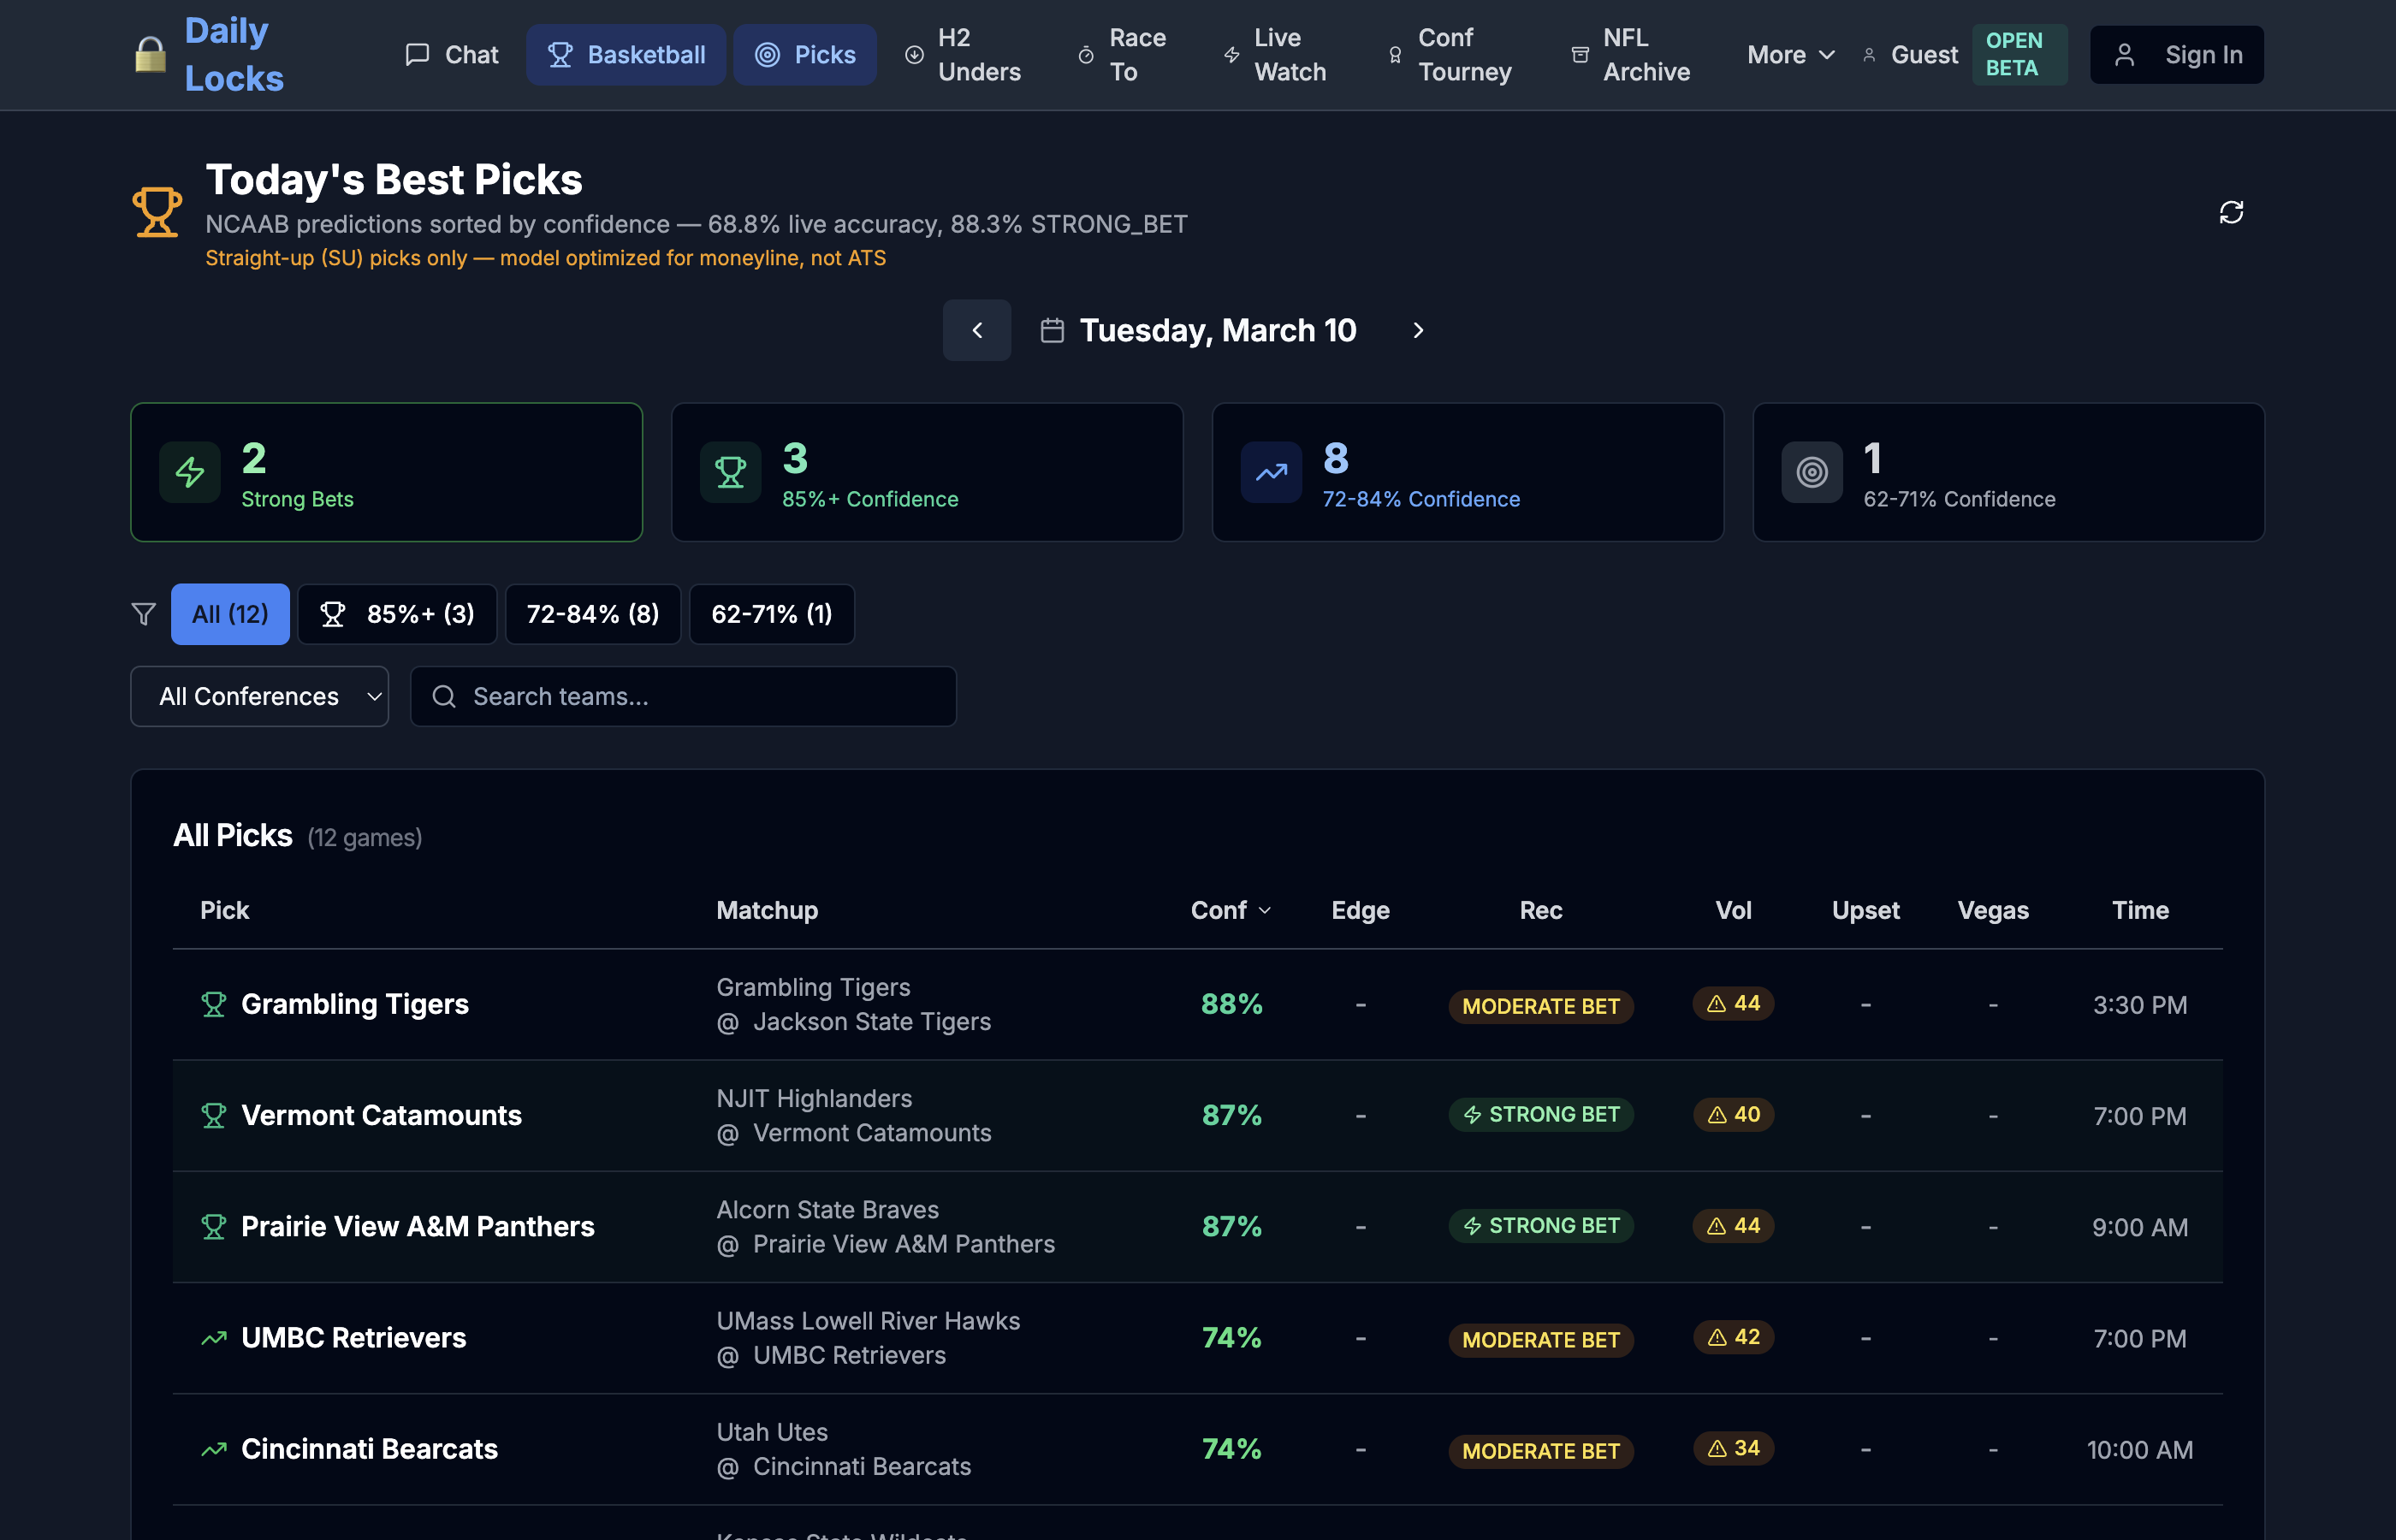Screen dimensions: 2396x1540
Task: Click the trophy icon in 85%+ Confidence card
Action: click(x=730, y=472)
